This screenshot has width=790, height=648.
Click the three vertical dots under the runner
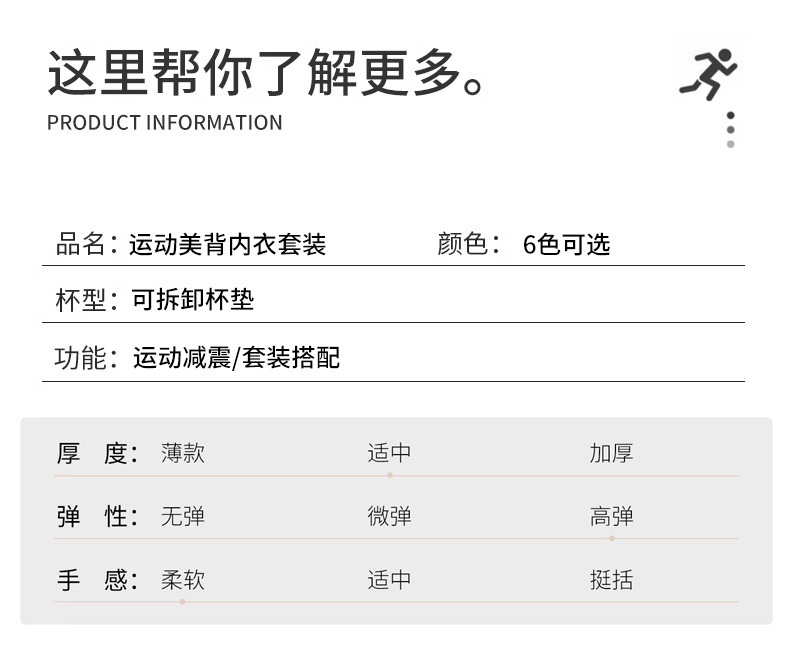pos(731,130)
